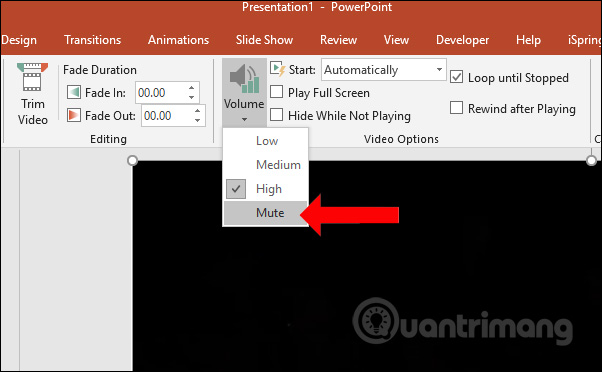The image size is (602, 372).
Task: Increase Fade In duration with up arrow
Action: pos(192,88)
